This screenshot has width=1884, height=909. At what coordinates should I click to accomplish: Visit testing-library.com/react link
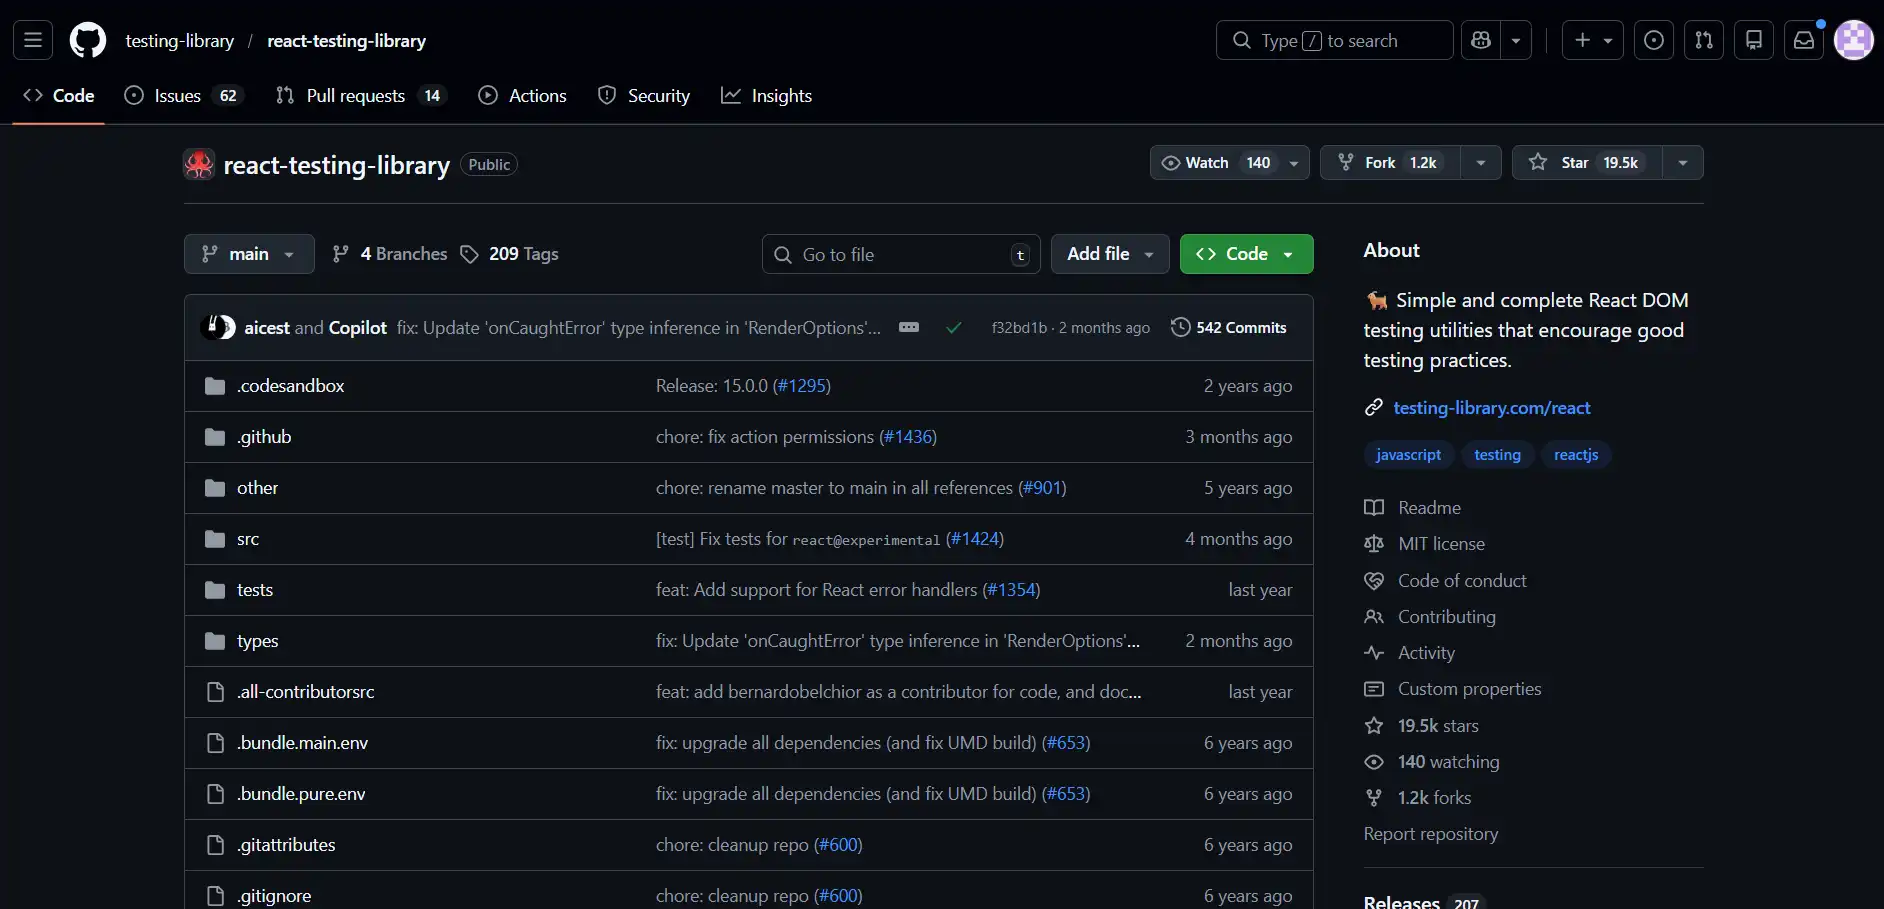[x=1493, y=407]
